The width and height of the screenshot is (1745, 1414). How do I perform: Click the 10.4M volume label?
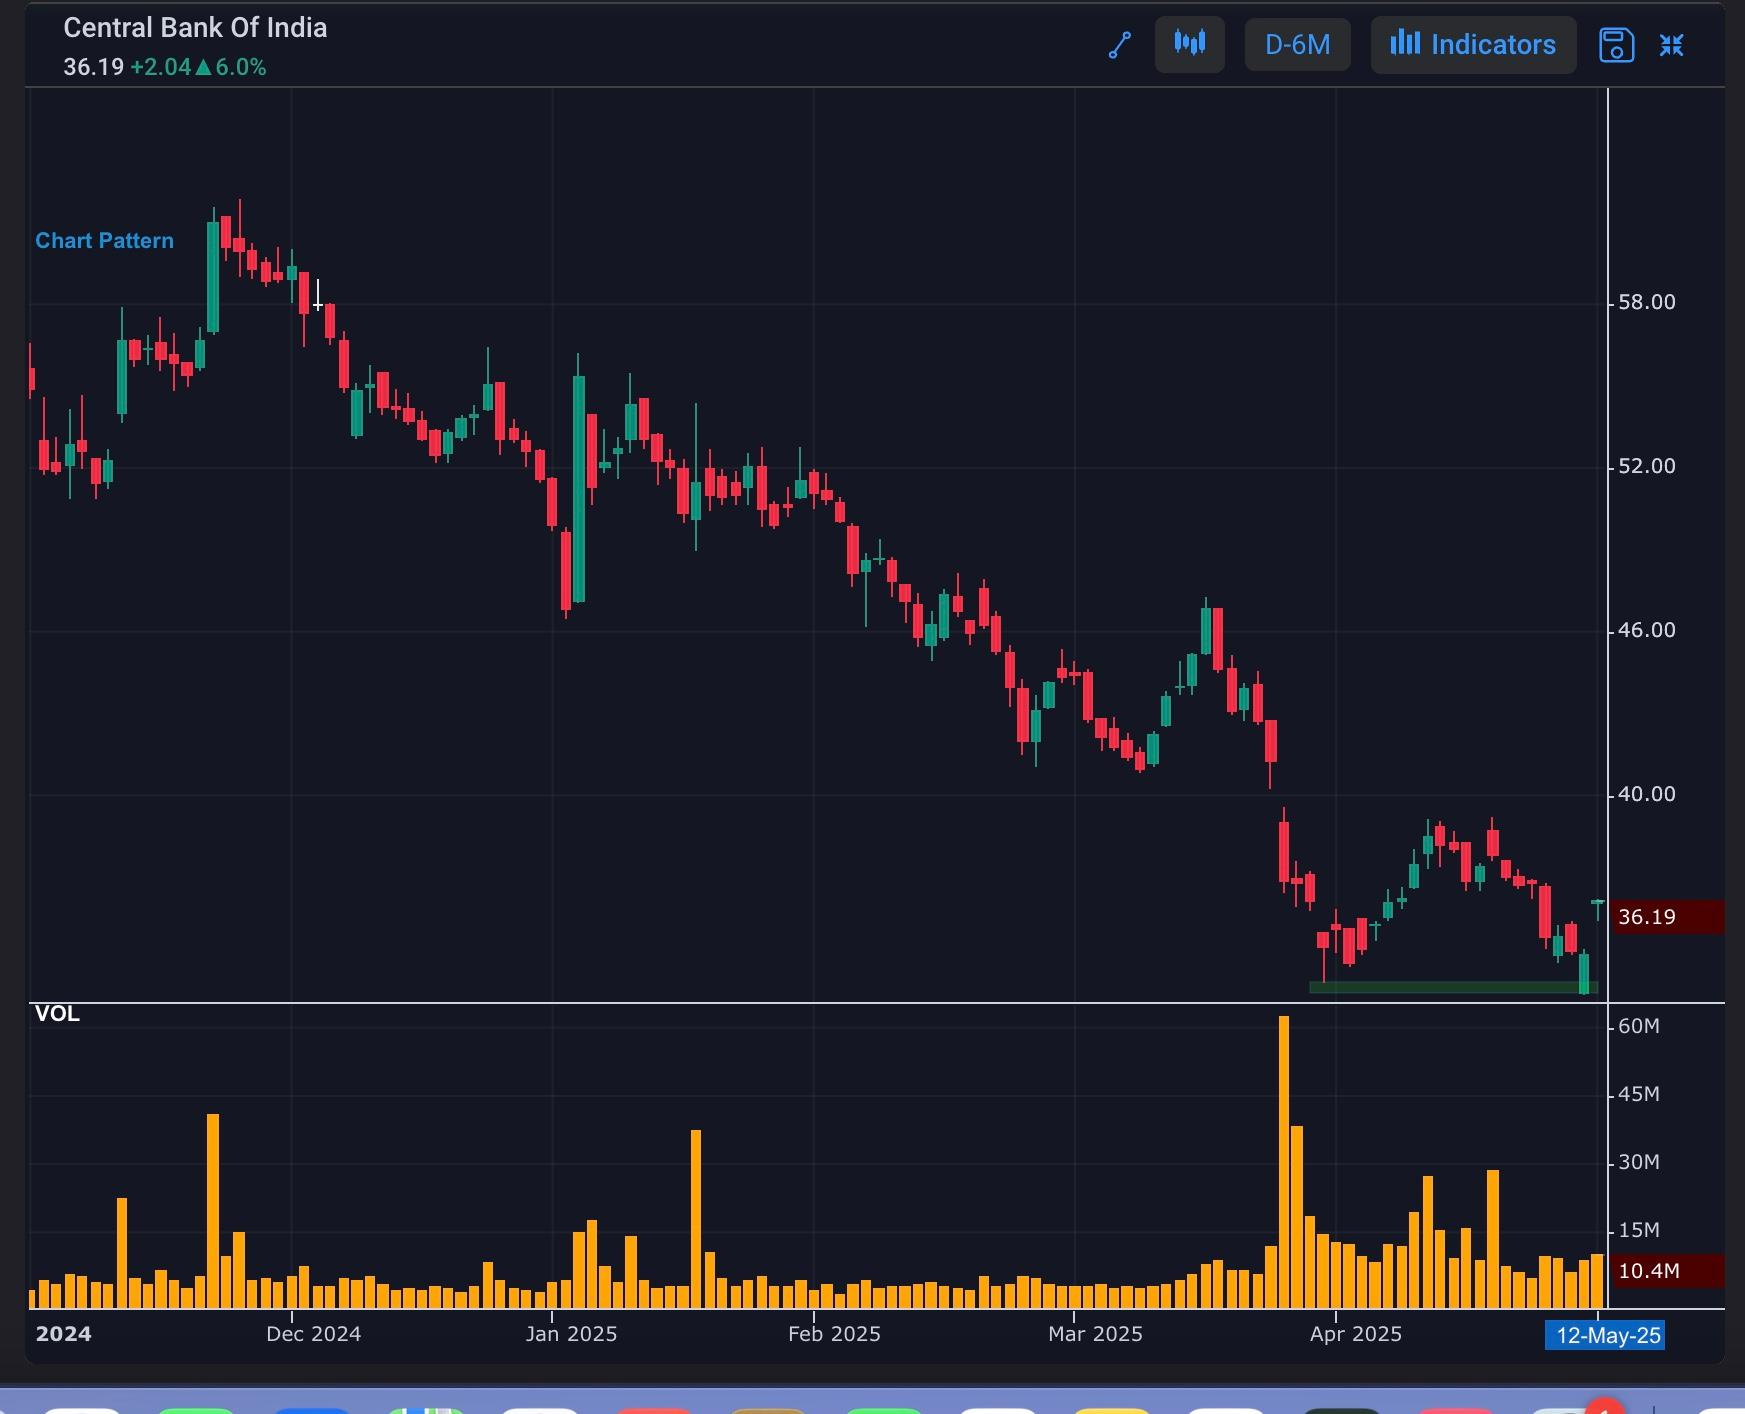point(1669,1271)
